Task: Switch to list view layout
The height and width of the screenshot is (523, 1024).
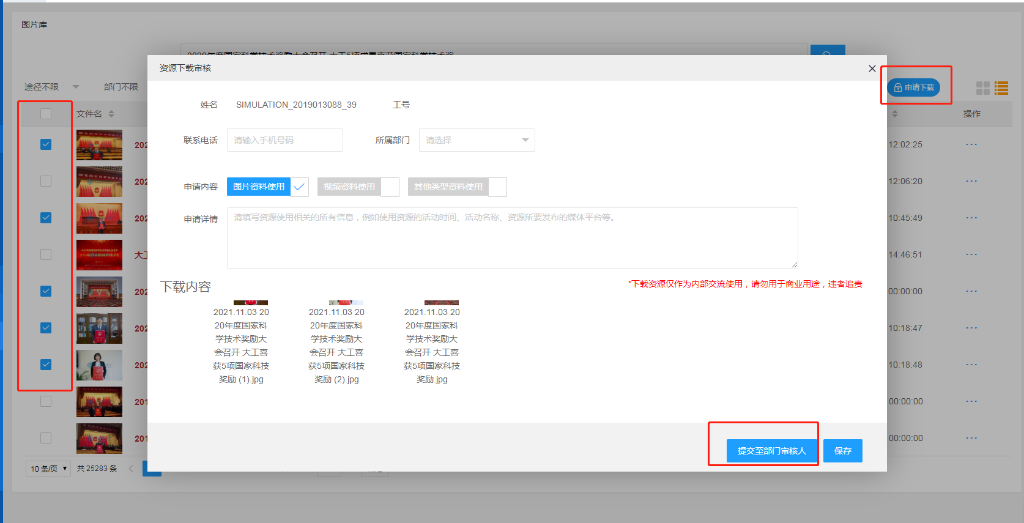Action: pos(1001,88)
